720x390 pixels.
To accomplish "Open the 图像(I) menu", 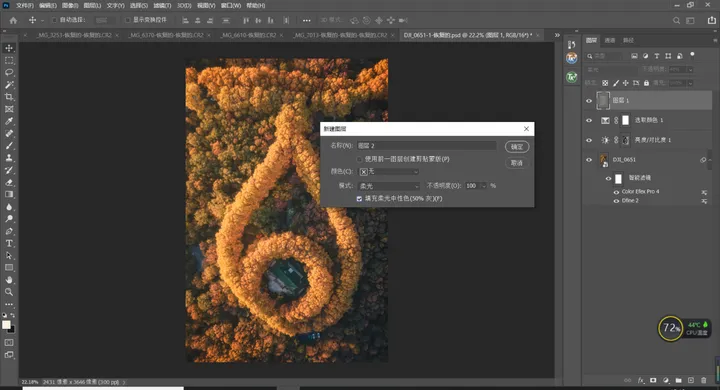I will 70,6.
